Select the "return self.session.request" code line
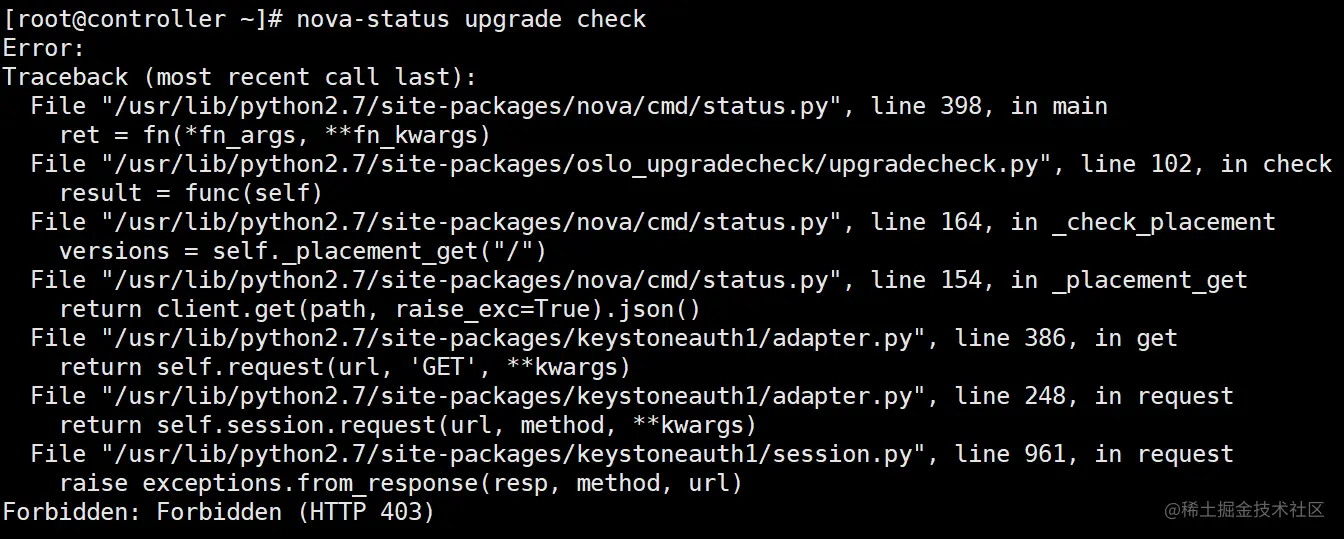This screenshot has width=1344, height=539. coord(408,425)
